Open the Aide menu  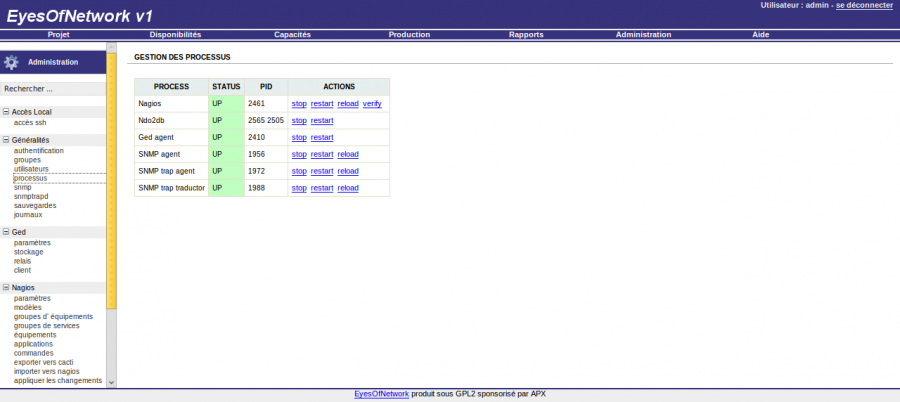point(761,34)
